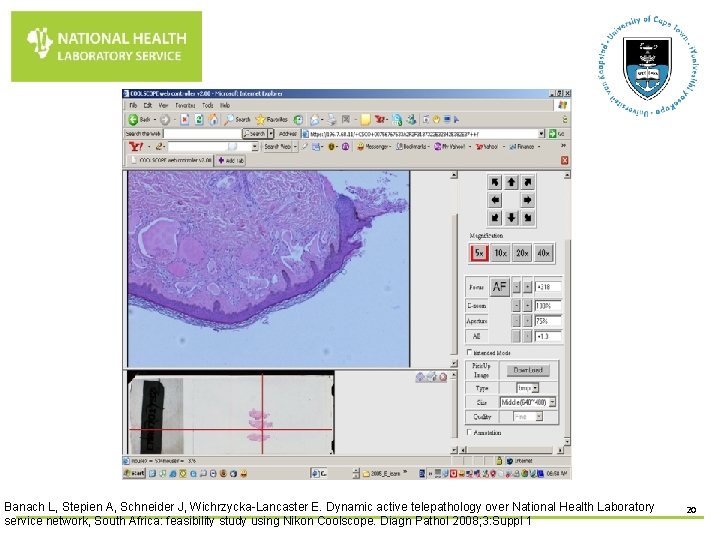Click the Mail toolbar icon
The height and width of the screenshot is (540, 720).
pyautogui.click(x=315, y=120)
